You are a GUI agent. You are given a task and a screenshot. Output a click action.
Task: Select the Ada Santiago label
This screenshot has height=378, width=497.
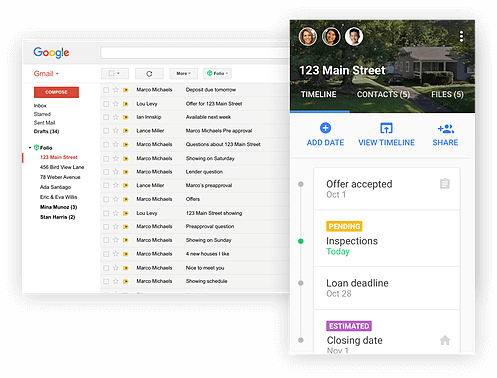click(x=55, y=187)
